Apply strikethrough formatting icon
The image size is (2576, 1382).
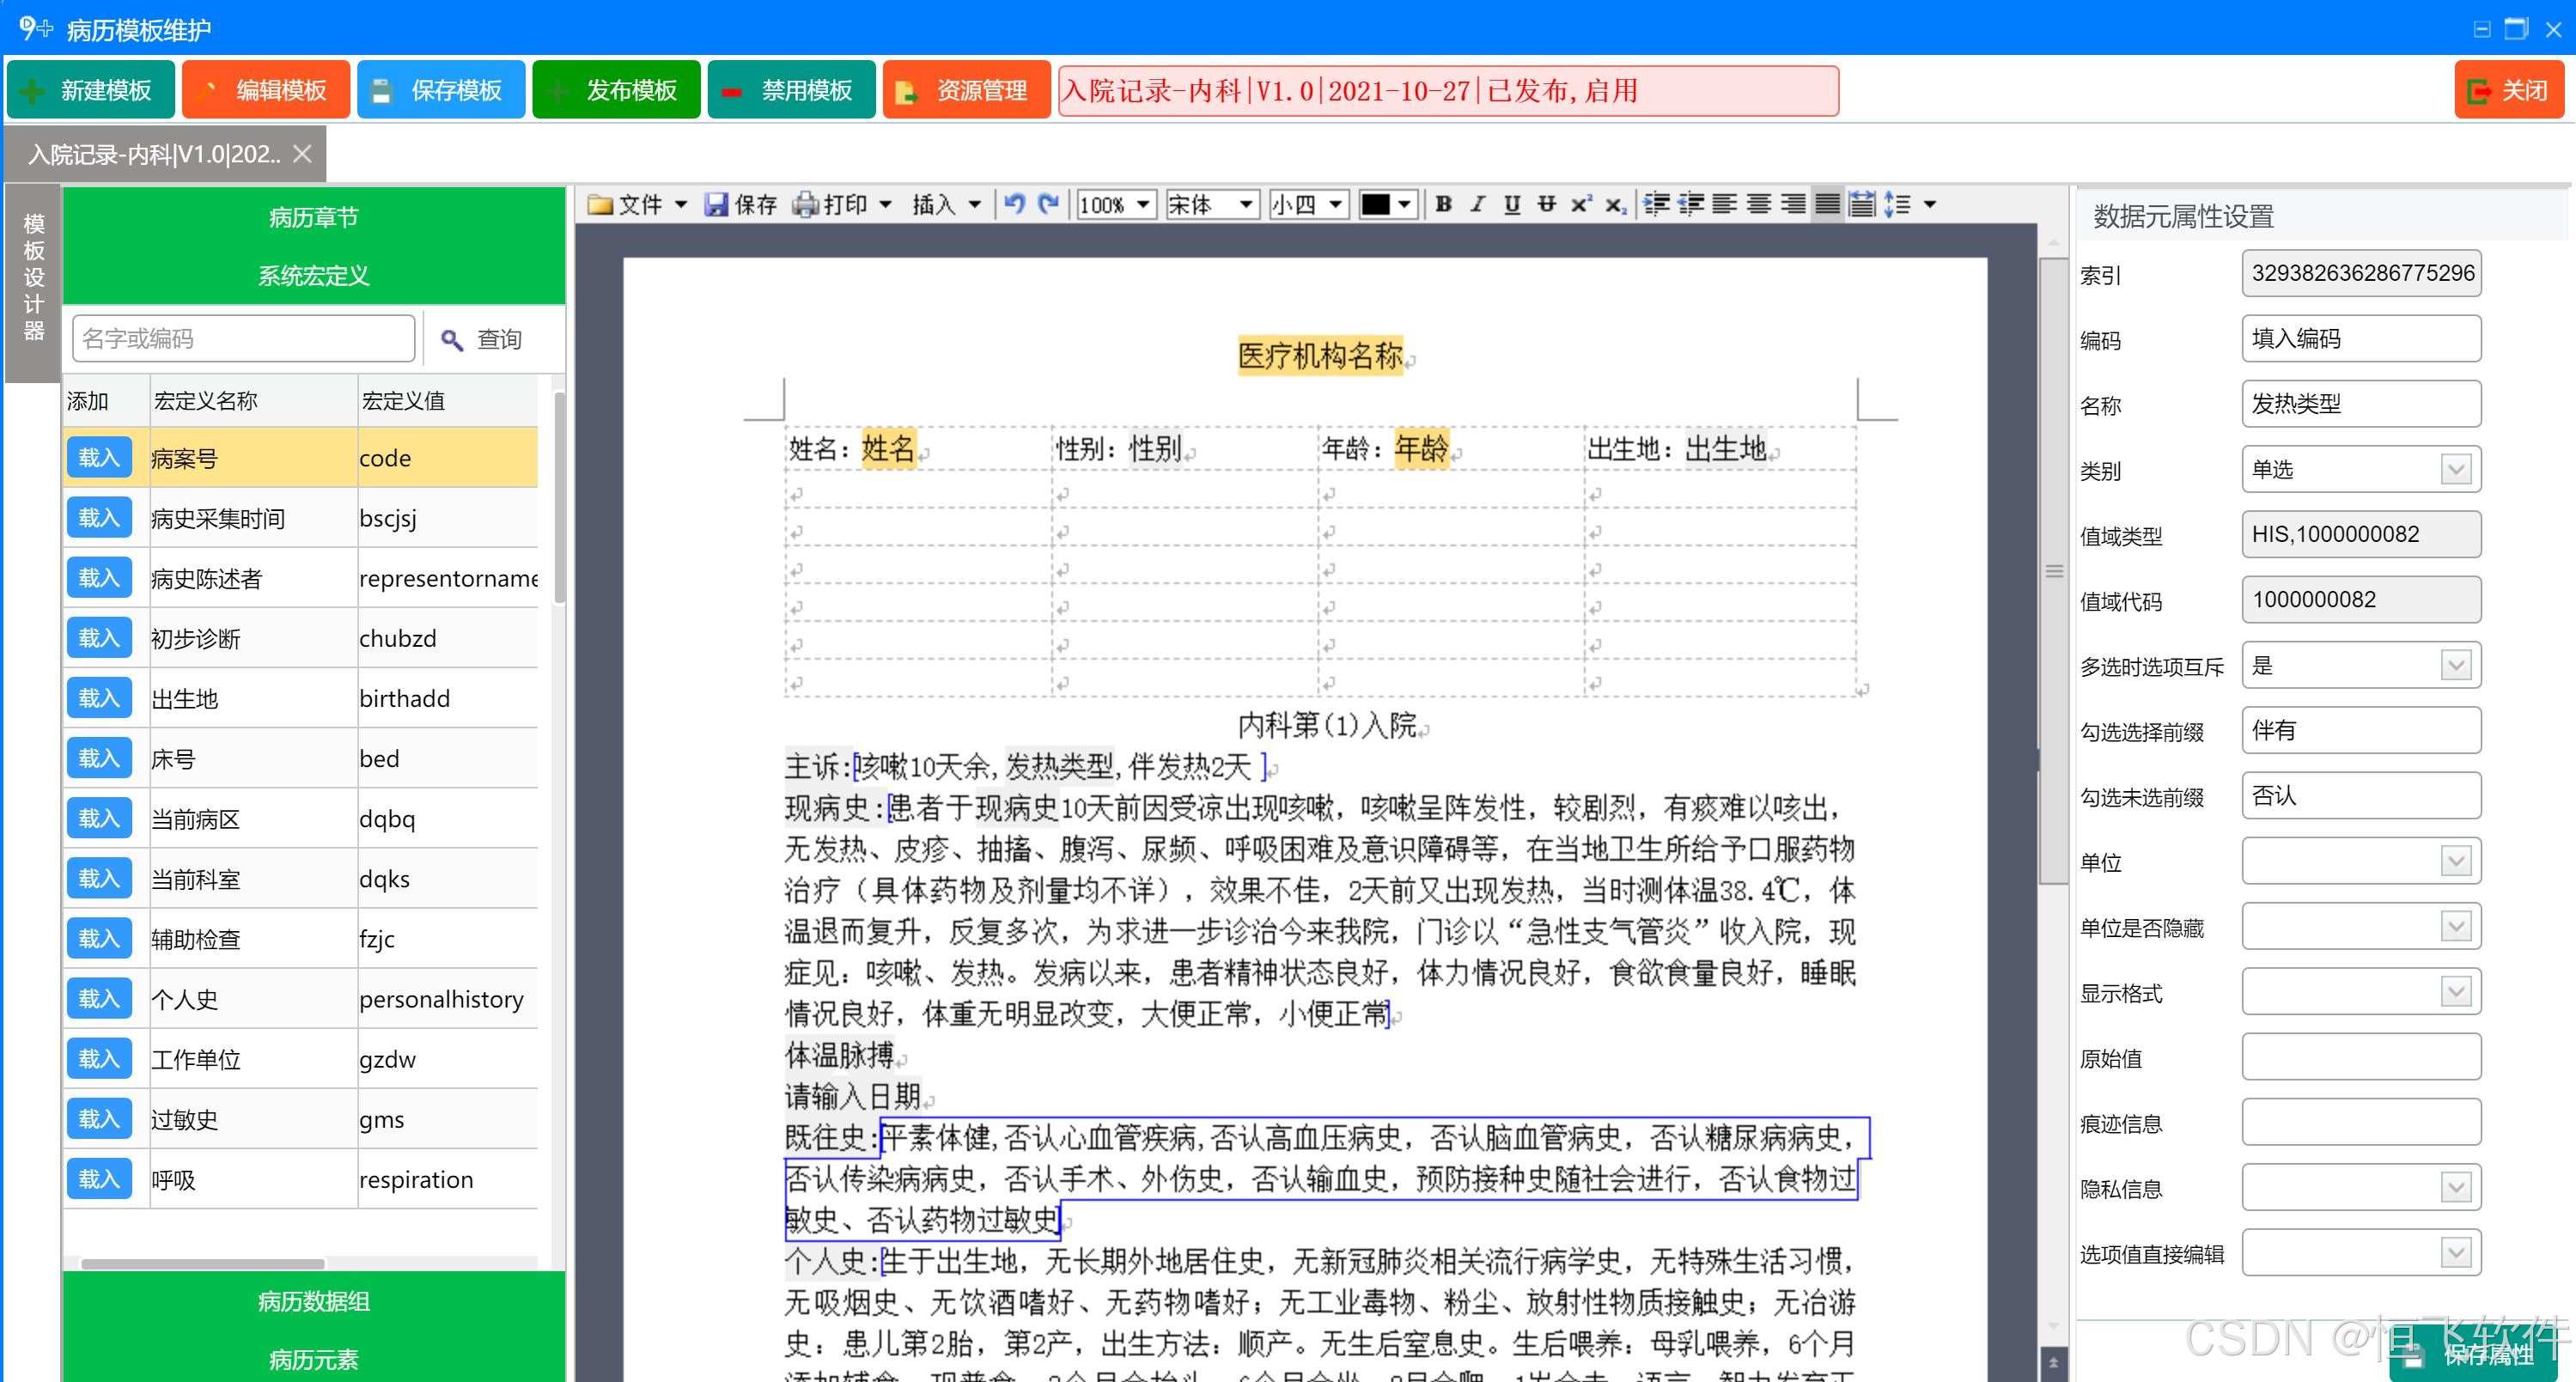point(1546,204)
